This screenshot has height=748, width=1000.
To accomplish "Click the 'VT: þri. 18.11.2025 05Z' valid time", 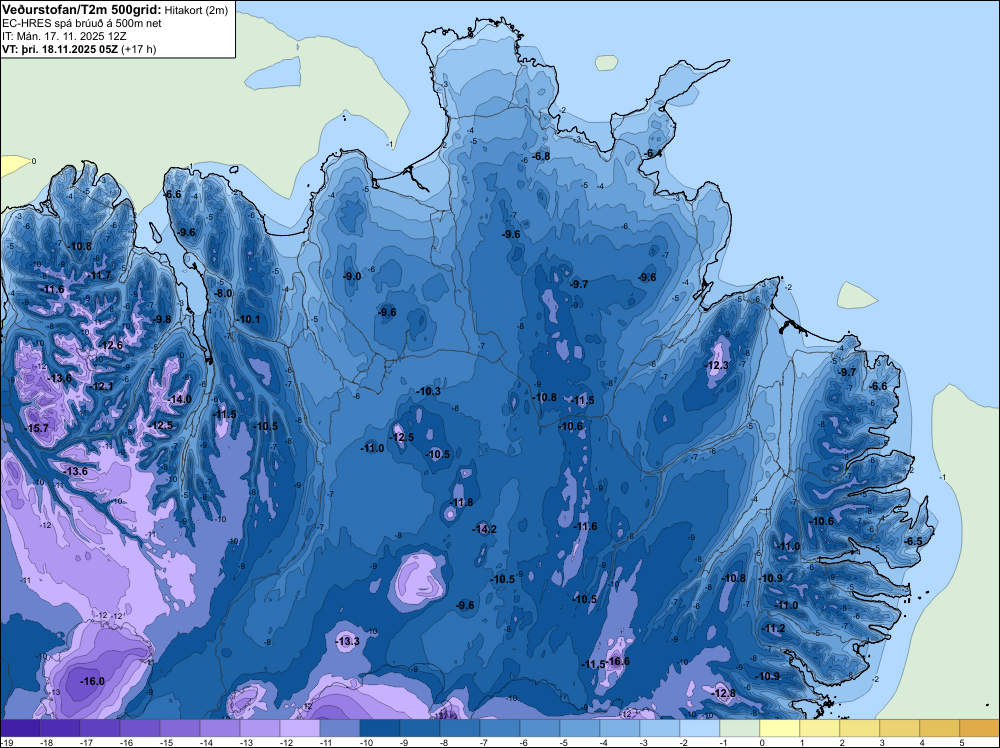I will point(60,49).
